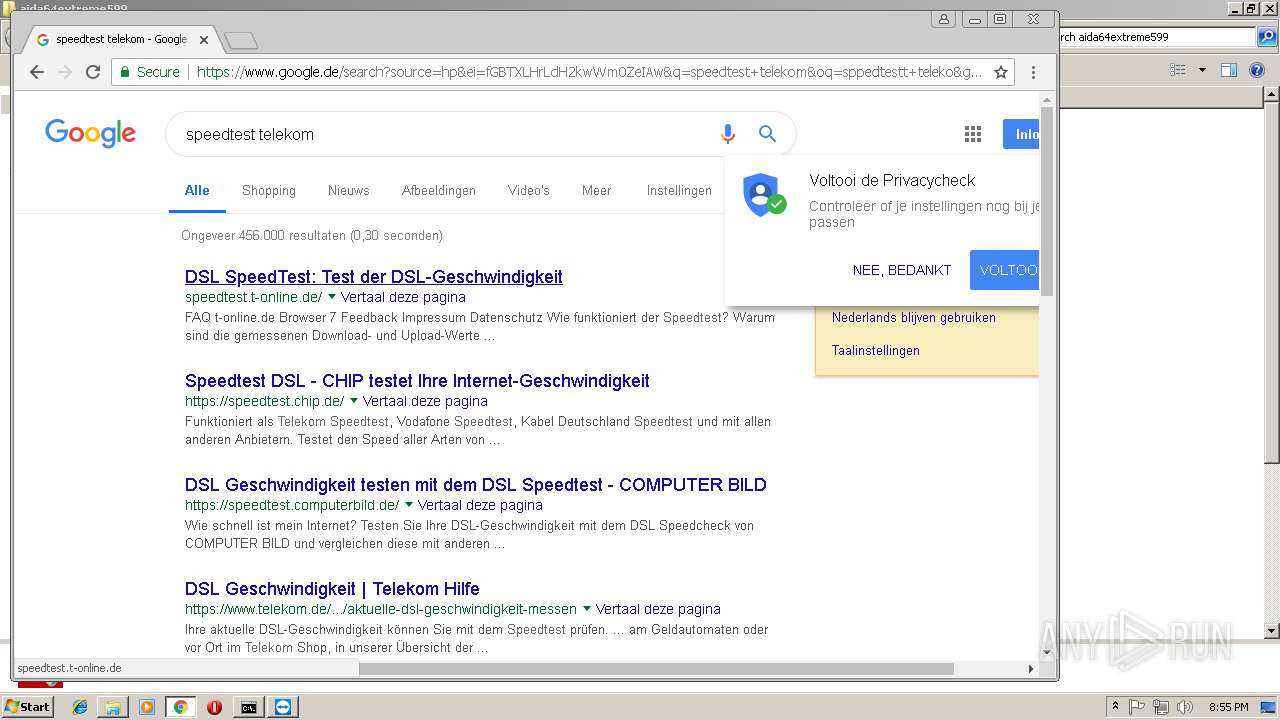This screenshot has height=720, width=1280.
Task: Click Chrome's forward arrow button
Action: pyautogui.click(x=65, y=72)
